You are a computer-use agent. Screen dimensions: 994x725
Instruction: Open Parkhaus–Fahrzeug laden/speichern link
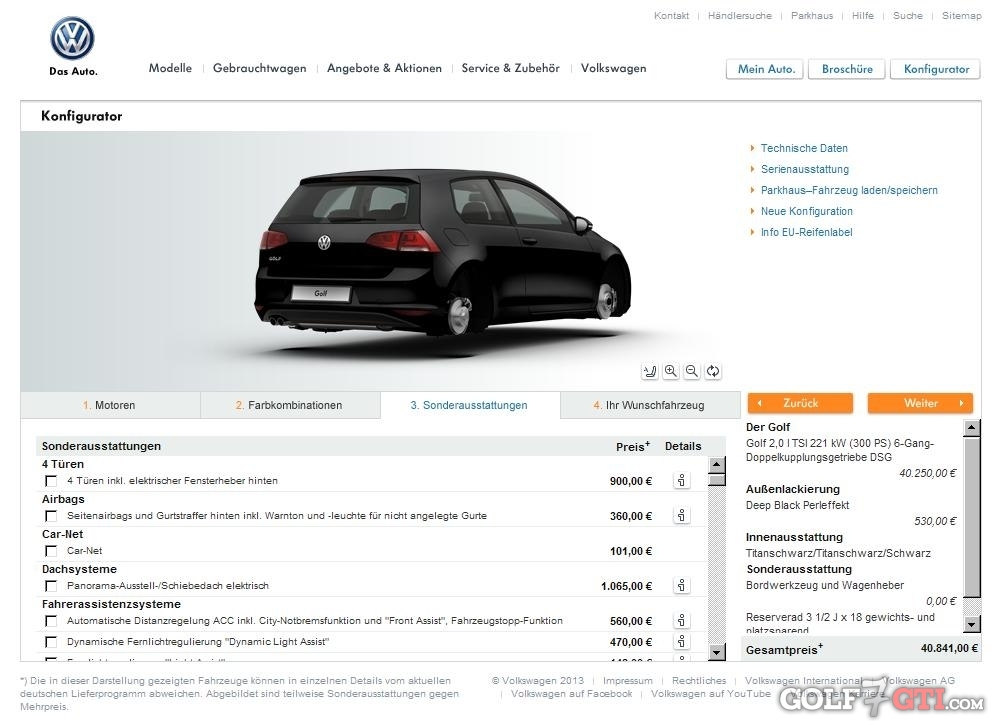849,190
